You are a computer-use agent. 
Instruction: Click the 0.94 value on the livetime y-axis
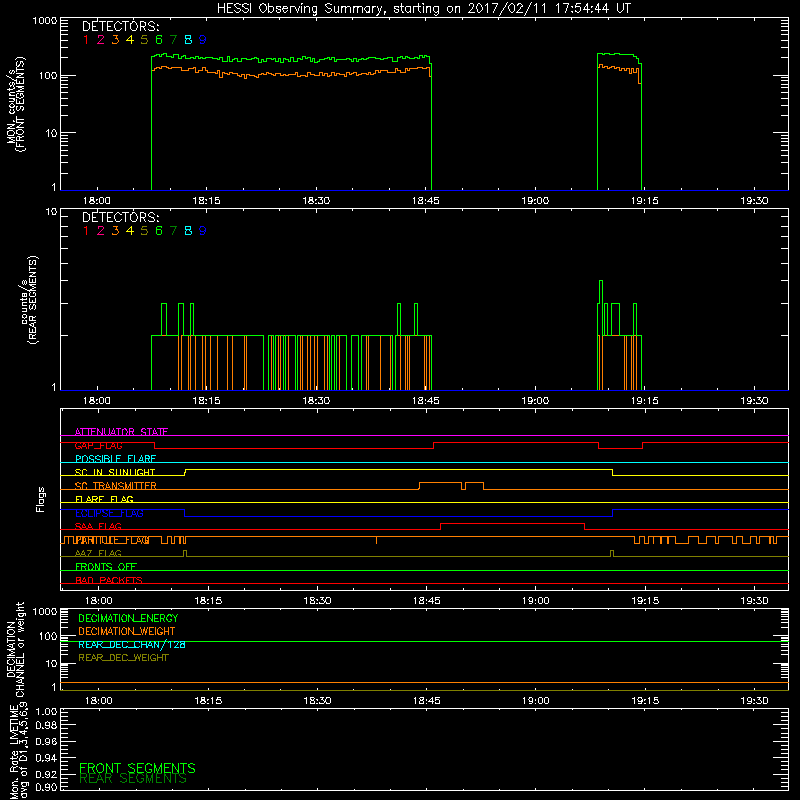tap(46, 757)
